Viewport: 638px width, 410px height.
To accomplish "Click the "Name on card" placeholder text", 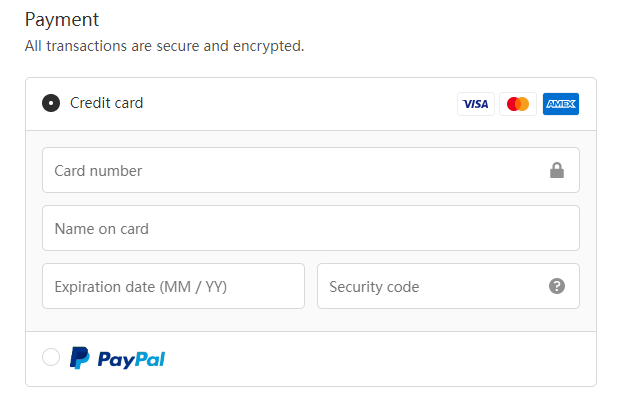I will tap(101, 229).
